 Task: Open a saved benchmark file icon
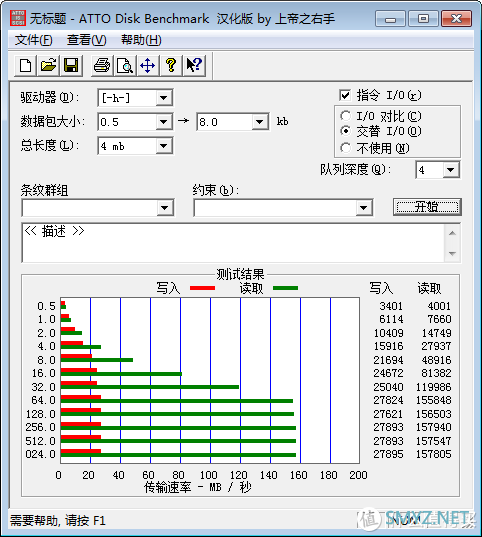(x=48, y=65)
